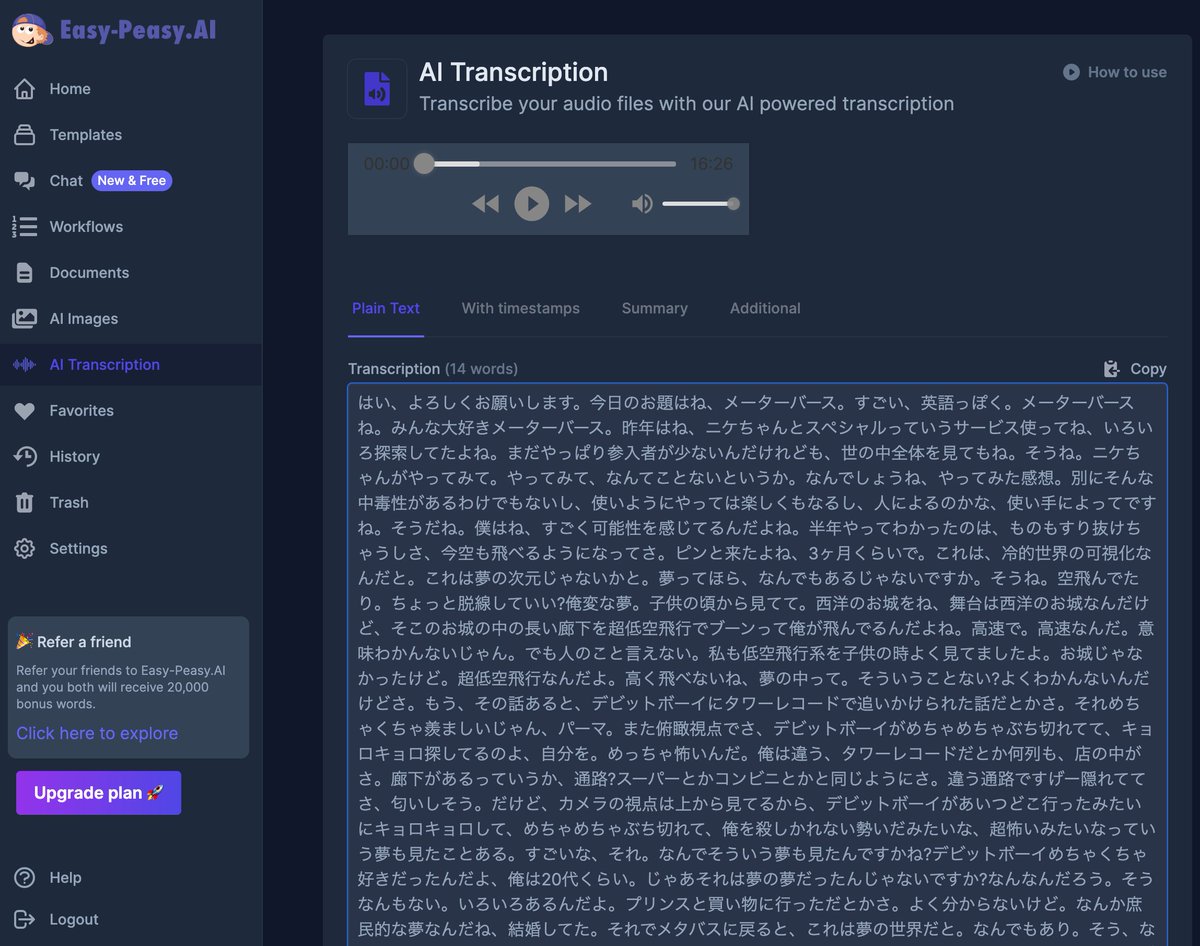The height and width of the screenshot is (946, 1200).
Task: Select the Logout option
Action: 74,920
